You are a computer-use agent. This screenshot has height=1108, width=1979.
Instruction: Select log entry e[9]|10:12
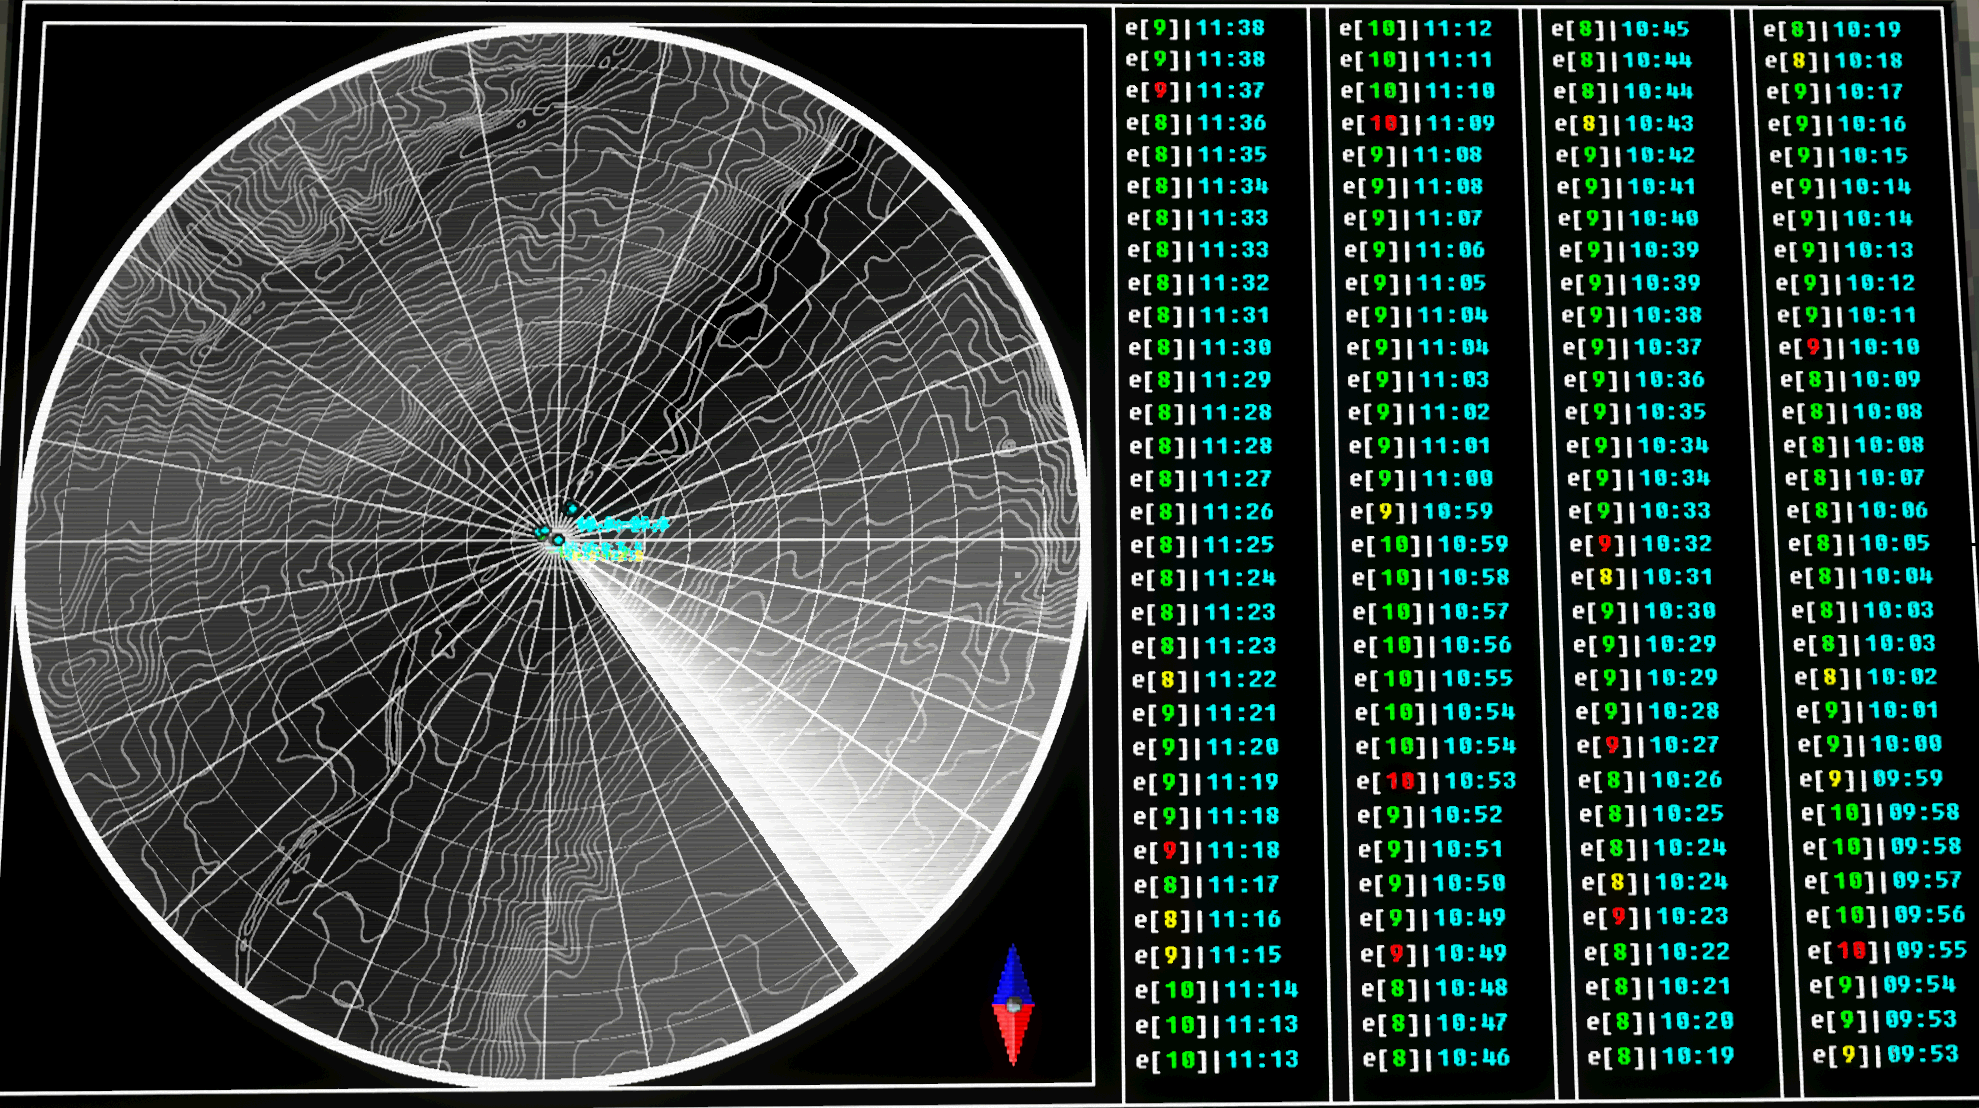pos(1845,283)
